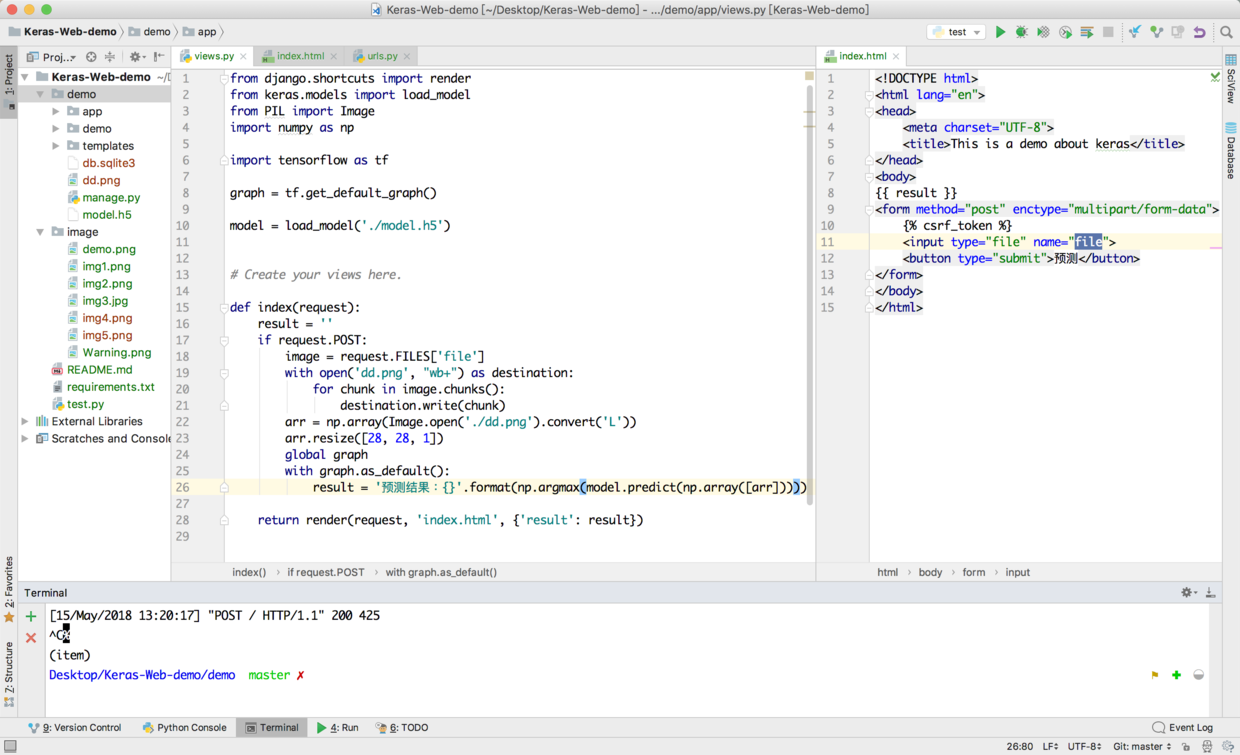
Task: Expand the templates folder in project tree
Action: (x=56, y=146)
